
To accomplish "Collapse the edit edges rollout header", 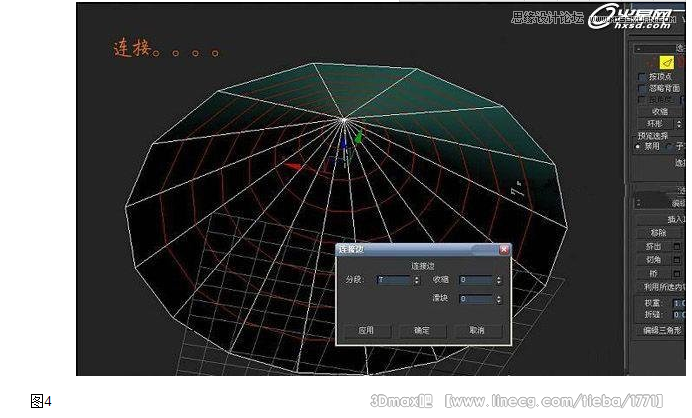I will coord(660,203).
